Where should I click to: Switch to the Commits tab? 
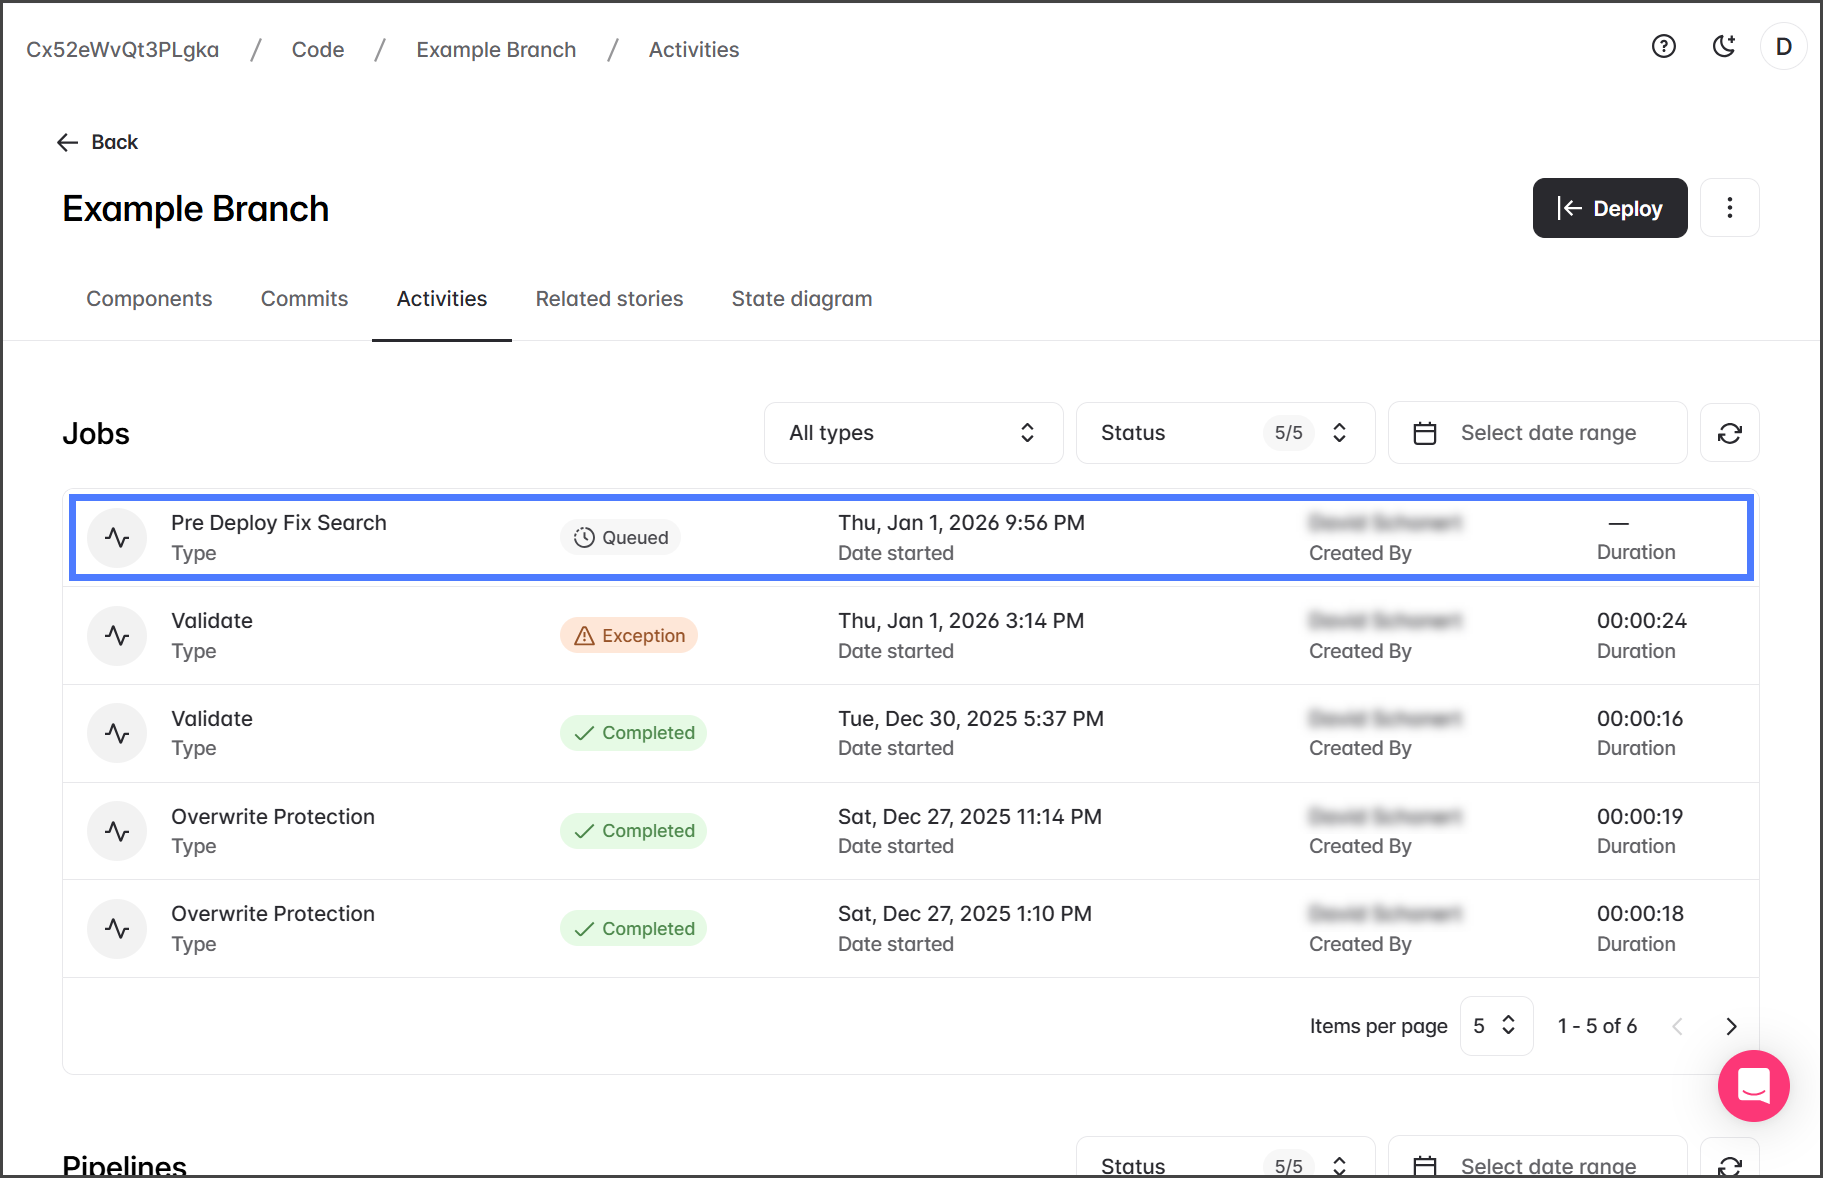304,299
